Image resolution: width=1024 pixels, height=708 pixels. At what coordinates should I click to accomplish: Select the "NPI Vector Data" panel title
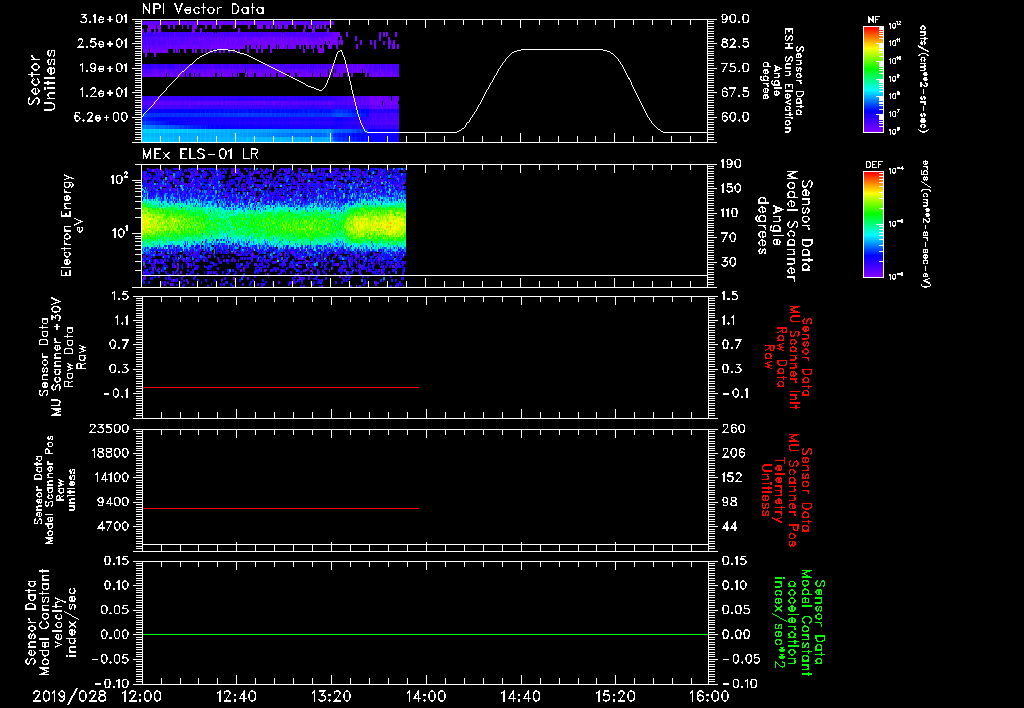click(x=203, y=9)
